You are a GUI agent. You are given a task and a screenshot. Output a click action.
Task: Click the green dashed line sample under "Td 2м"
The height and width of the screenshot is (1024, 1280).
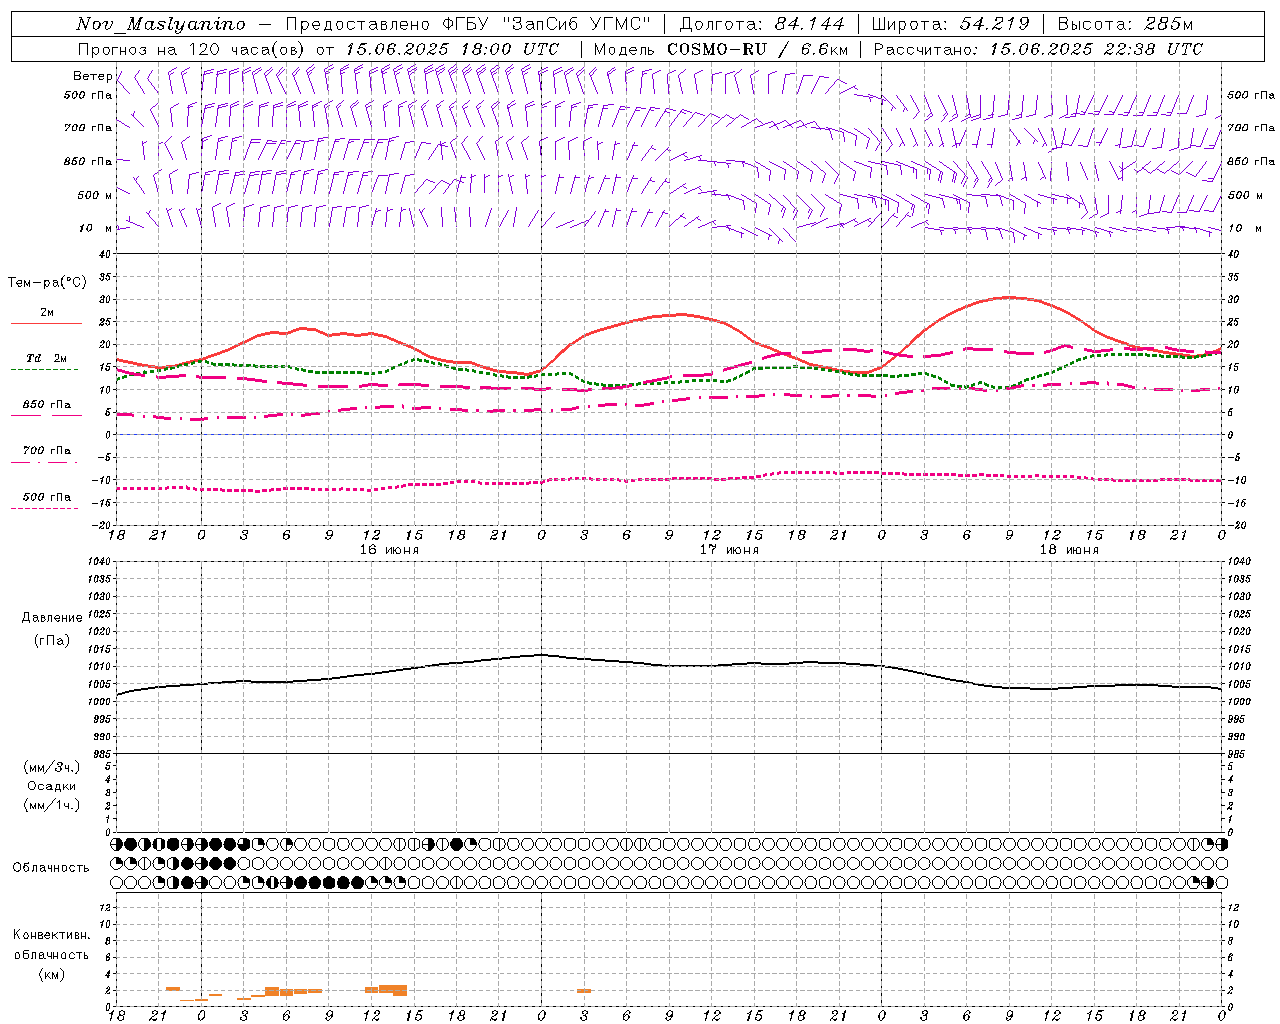(x=44, y=370)
